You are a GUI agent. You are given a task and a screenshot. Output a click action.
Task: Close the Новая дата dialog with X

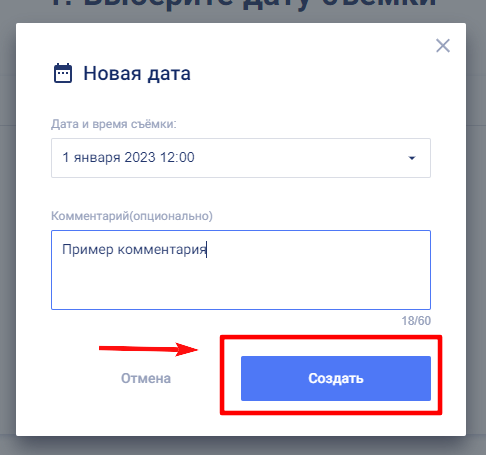click(x=443, y=46)
